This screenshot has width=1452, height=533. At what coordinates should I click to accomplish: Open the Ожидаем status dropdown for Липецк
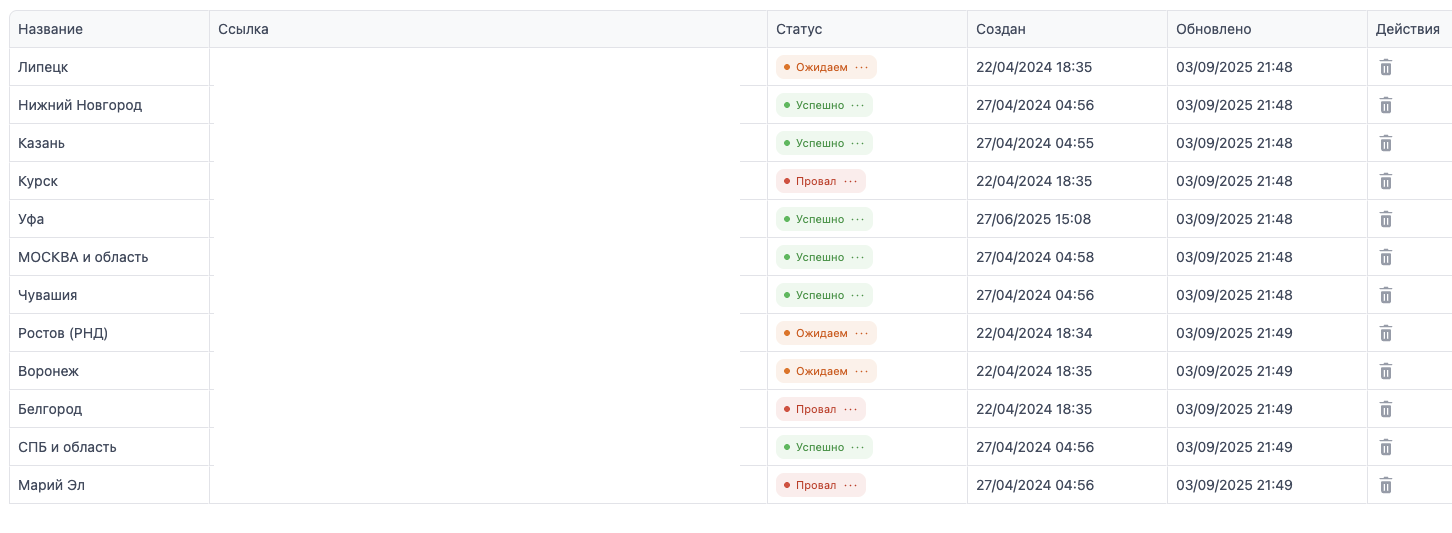861,67
